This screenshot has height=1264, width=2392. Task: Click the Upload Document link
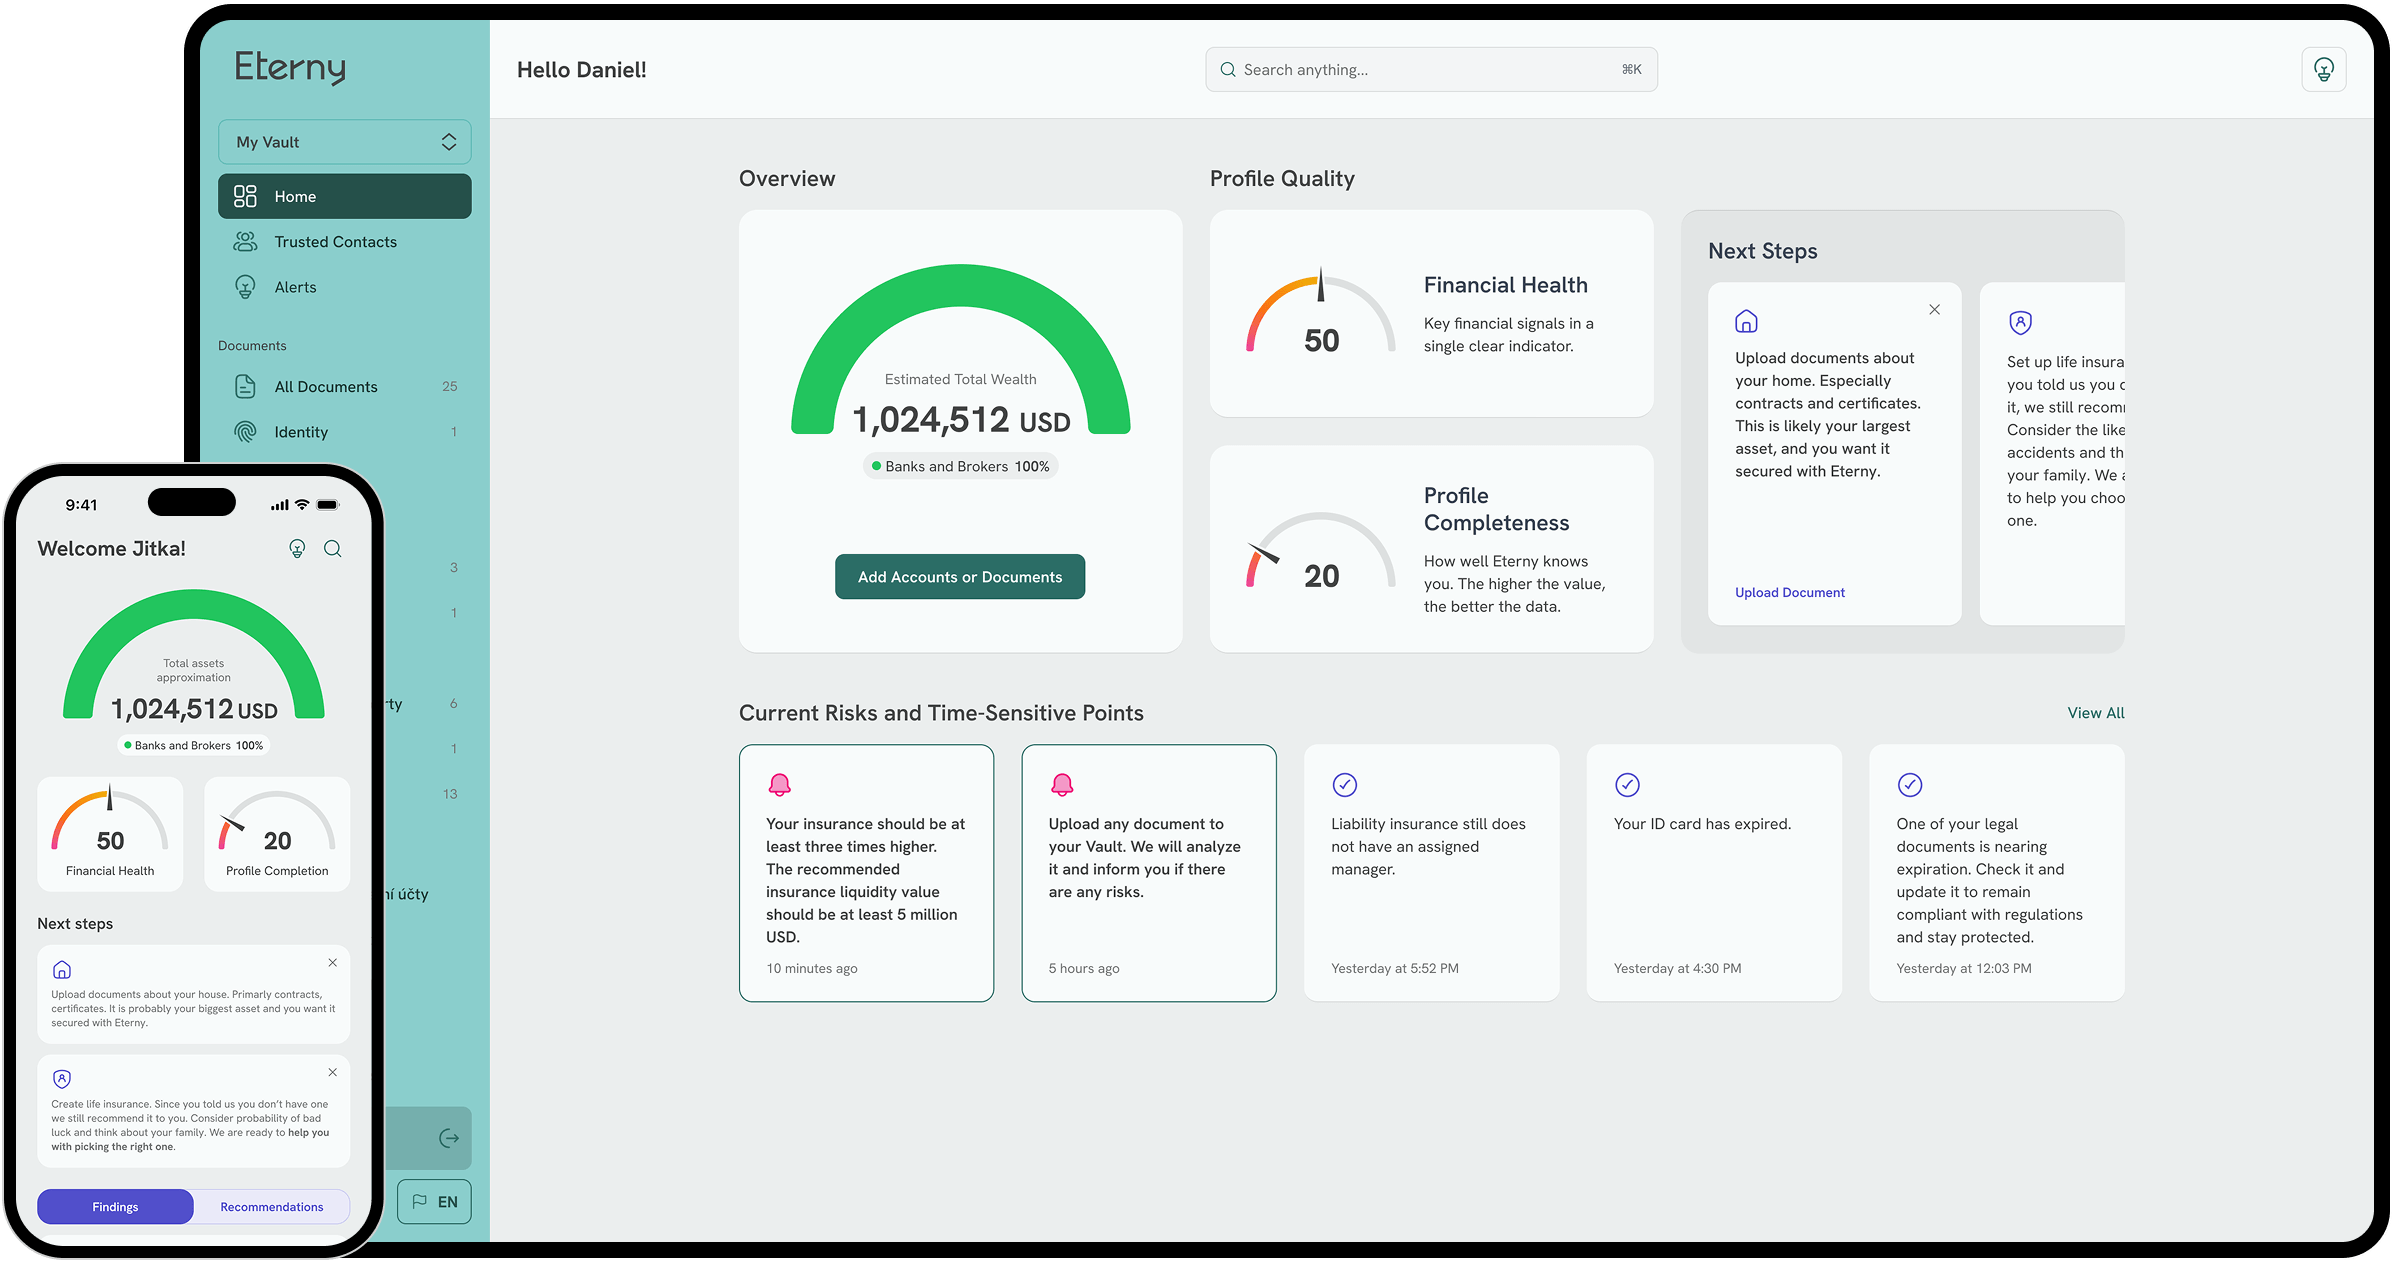point(1789,593)
